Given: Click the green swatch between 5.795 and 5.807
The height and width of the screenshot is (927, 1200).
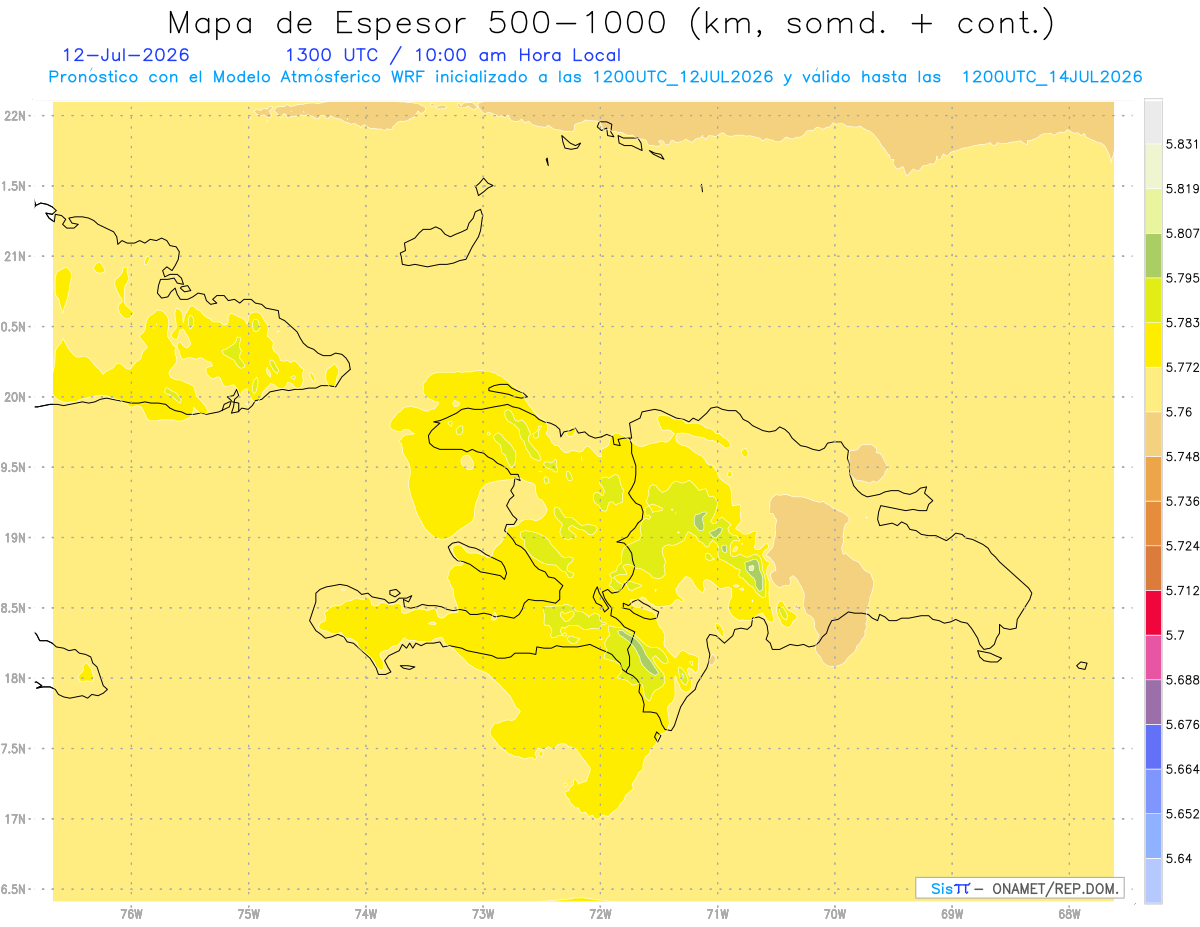Looking at the screenshot, I should tap(1153, 255).
